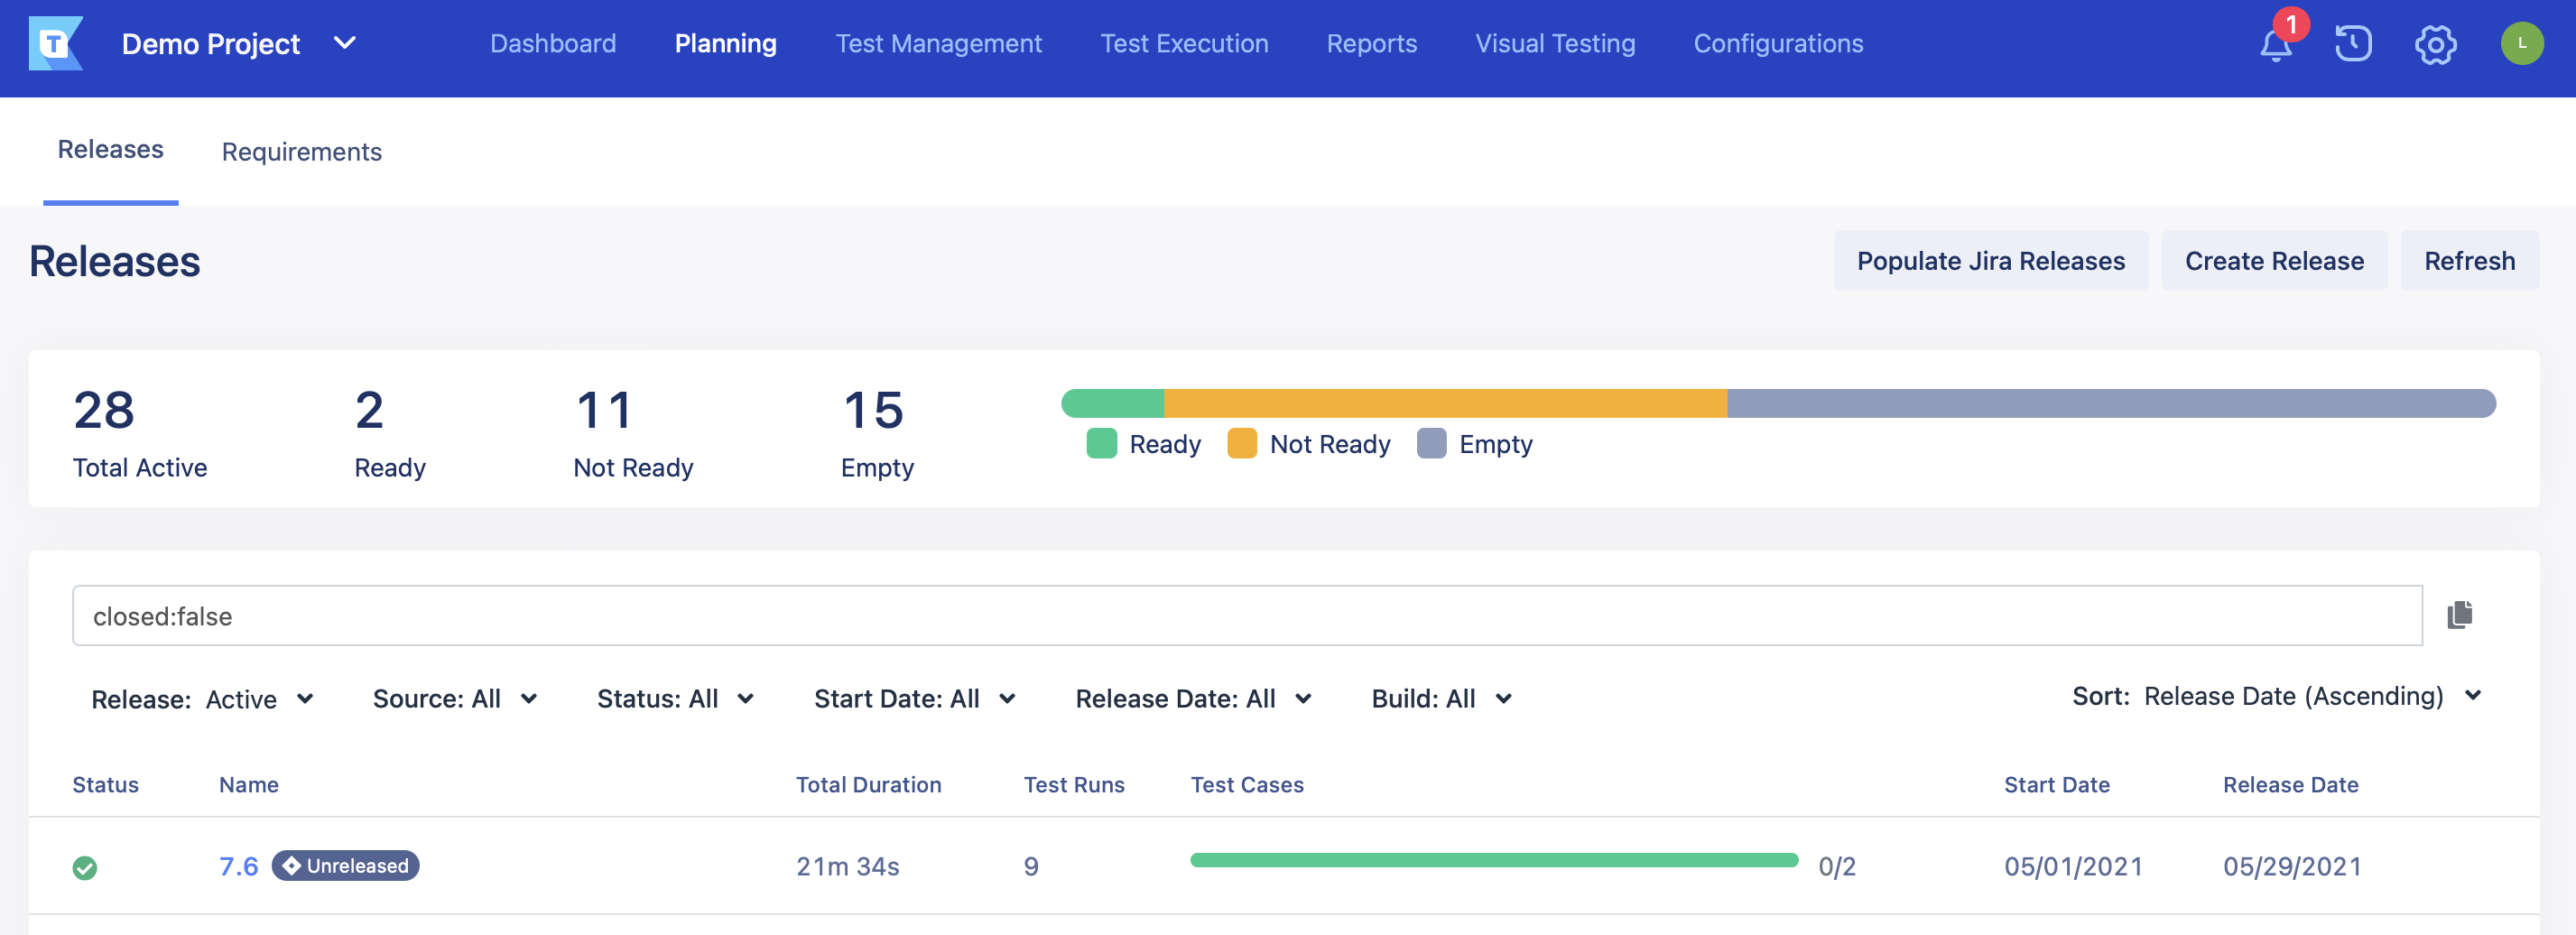Open the Status: All filter

point(677,699)
